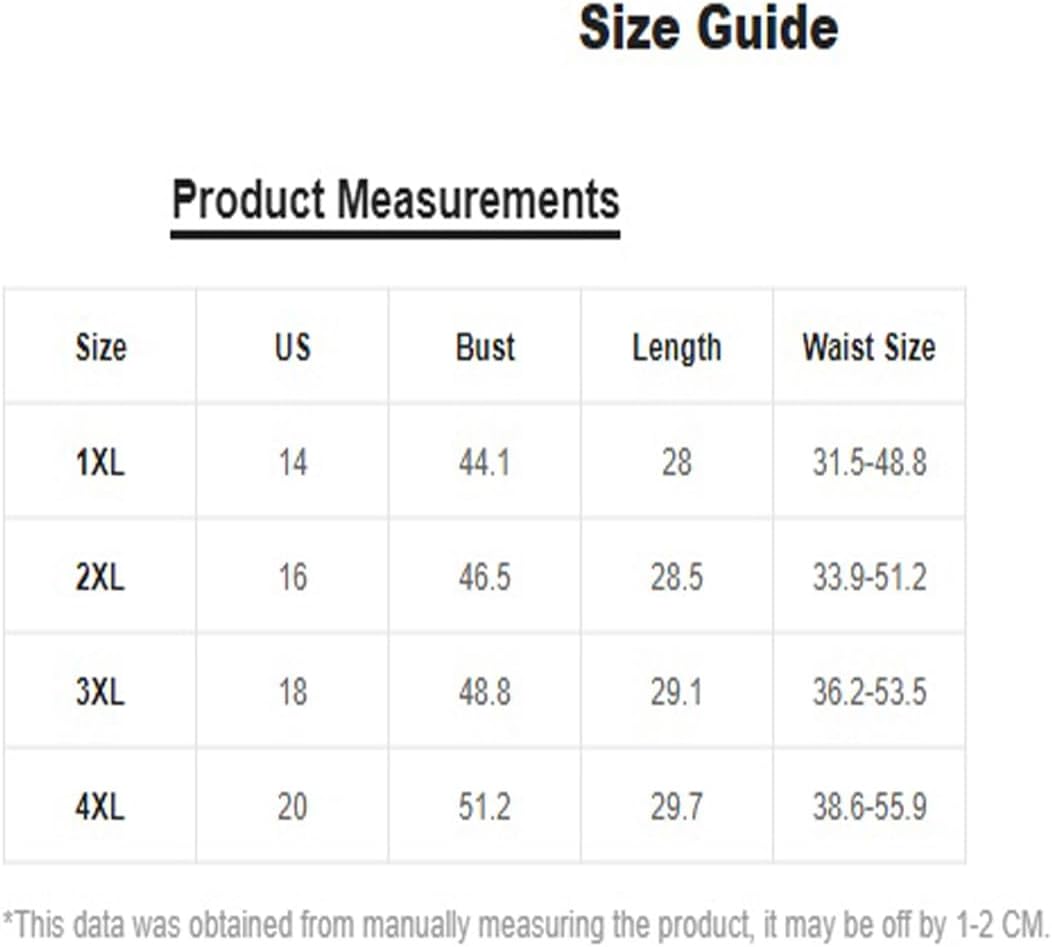This screenshot has height=947, width=1052.
Task: Click the waist range 38.6-55.9 cell
Action: (x=870, y=807)
